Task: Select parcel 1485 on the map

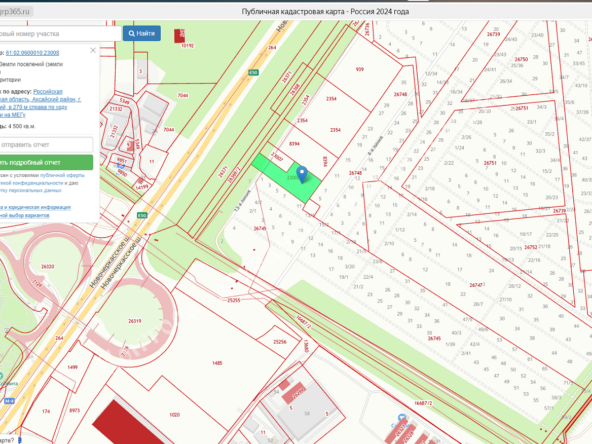Action: (x=217, y=363)
